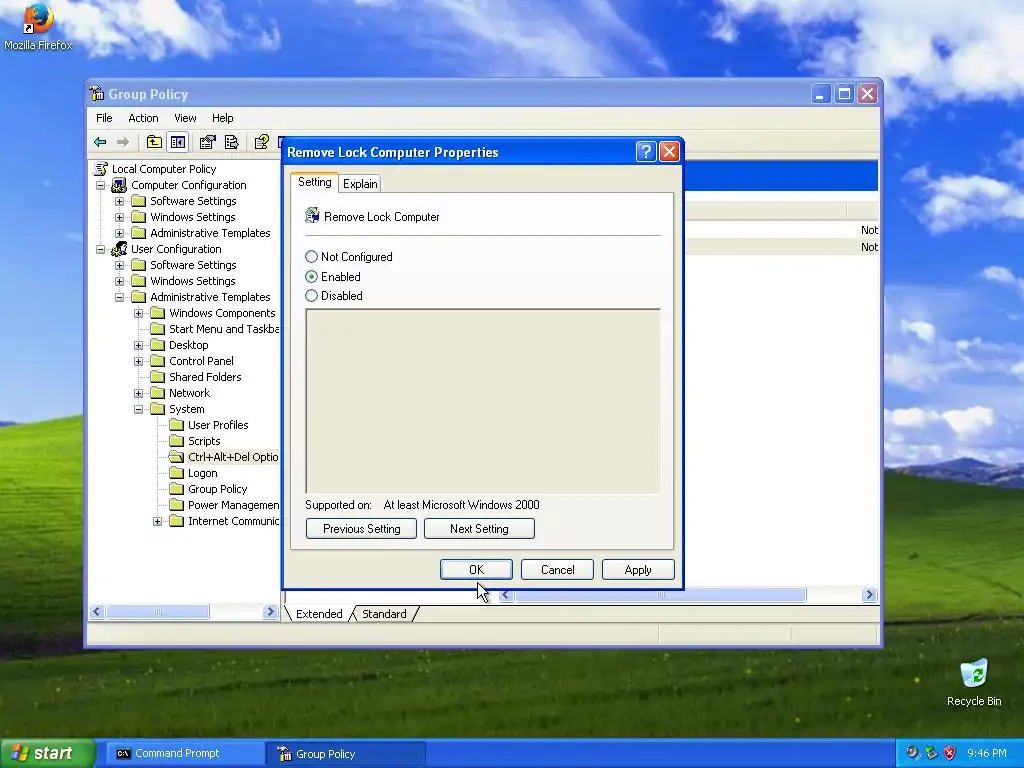Click the Up one level folder icon
This screenshot has height=768, width=1024.
click(154, 142)
